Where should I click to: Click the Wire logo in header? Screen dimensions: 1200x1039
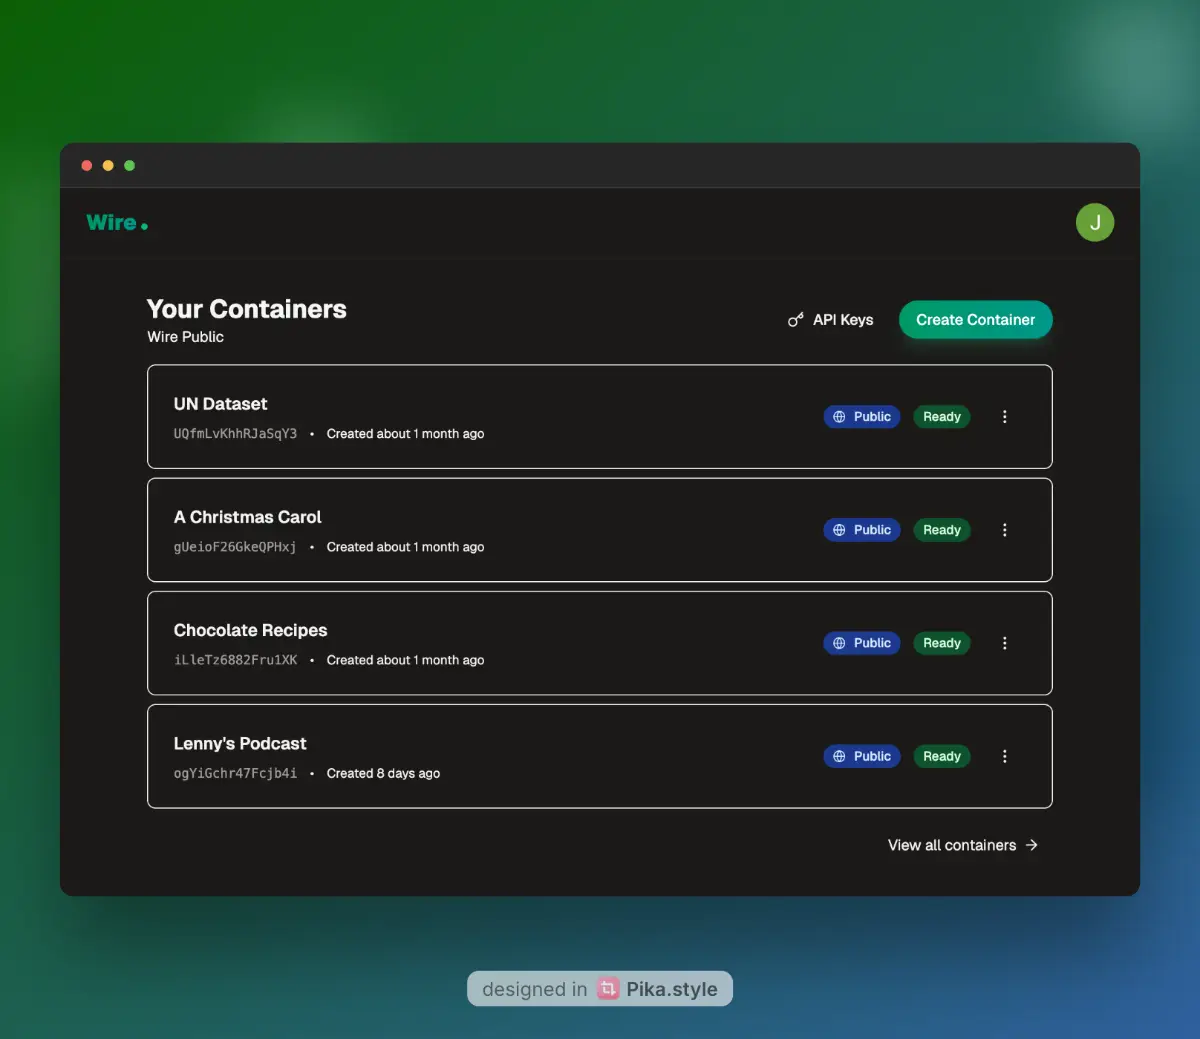[x=116, y=223]
